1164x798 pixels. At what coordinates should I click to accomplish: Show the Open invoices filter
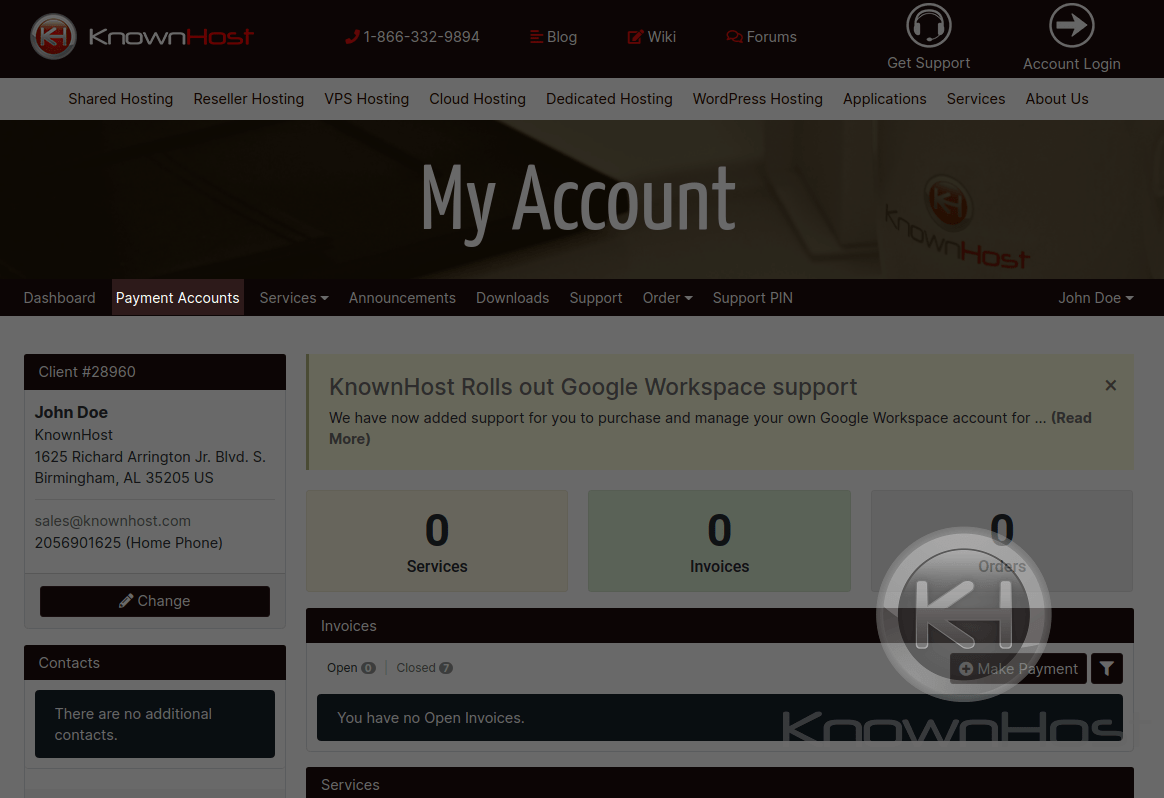click(x=351, y=668)
